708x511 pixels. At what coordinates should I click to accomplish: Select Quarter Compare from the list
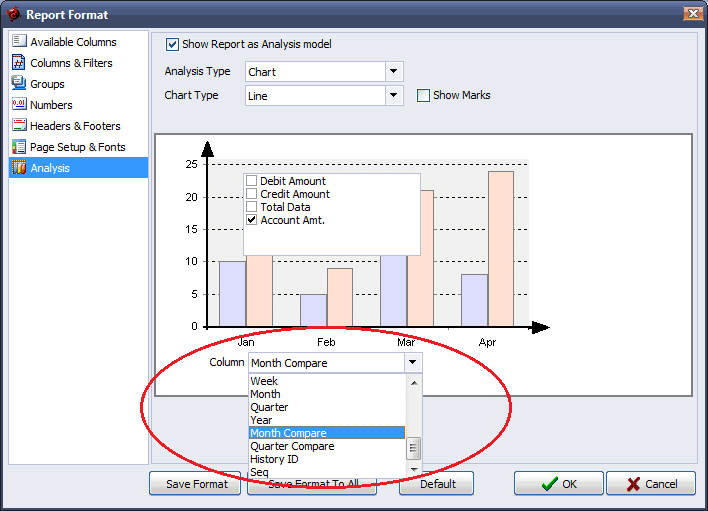292,446
